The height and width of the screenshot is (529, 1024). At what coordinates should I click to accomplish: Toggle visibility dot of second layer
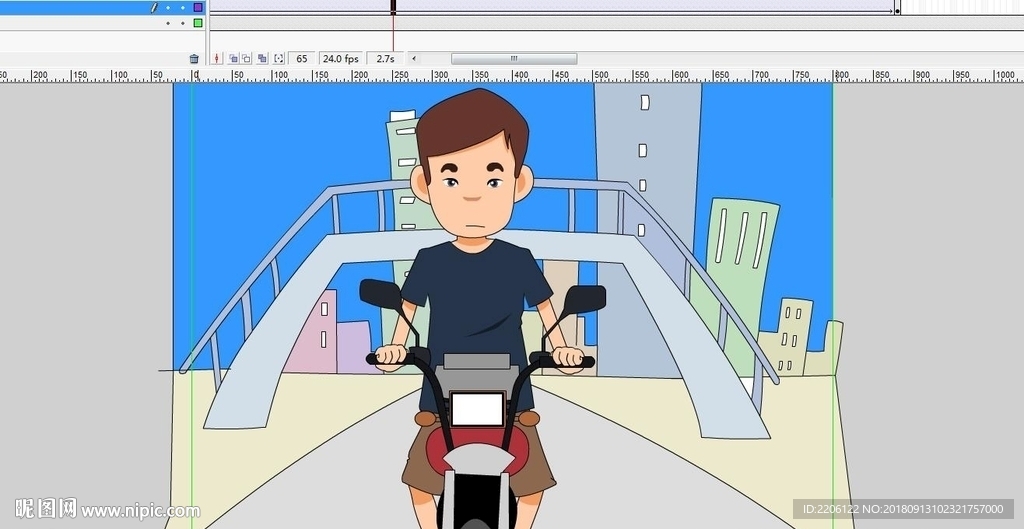pos(168,23)
